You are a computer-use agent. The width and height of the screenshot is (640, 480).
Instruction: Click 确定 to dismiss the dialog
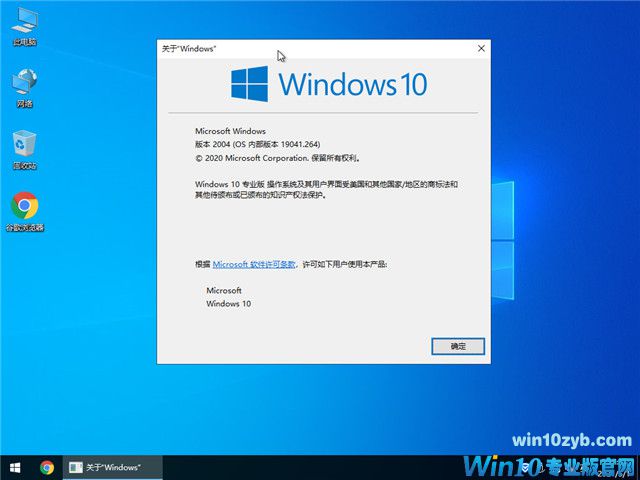pyautogui.click(x=458, y=346)
